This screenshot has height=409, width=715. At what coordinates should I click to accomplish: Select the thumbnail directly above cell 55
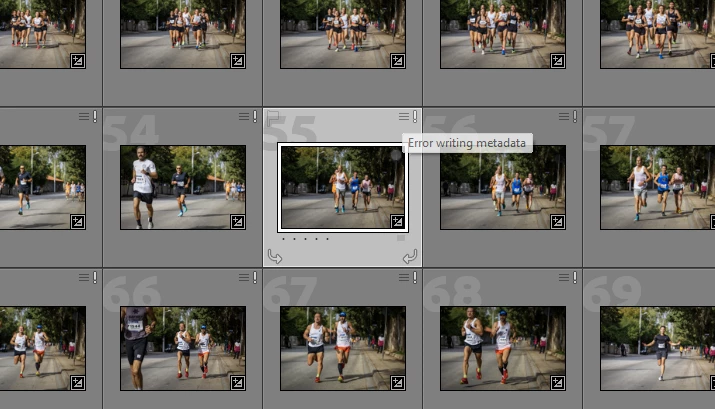(343, 34)
